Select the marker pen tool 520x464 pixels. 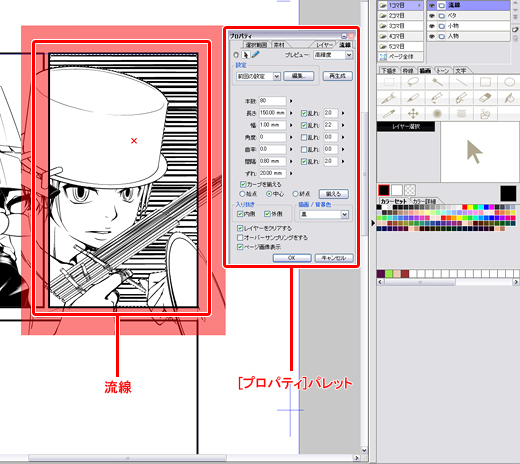point(437,98)
